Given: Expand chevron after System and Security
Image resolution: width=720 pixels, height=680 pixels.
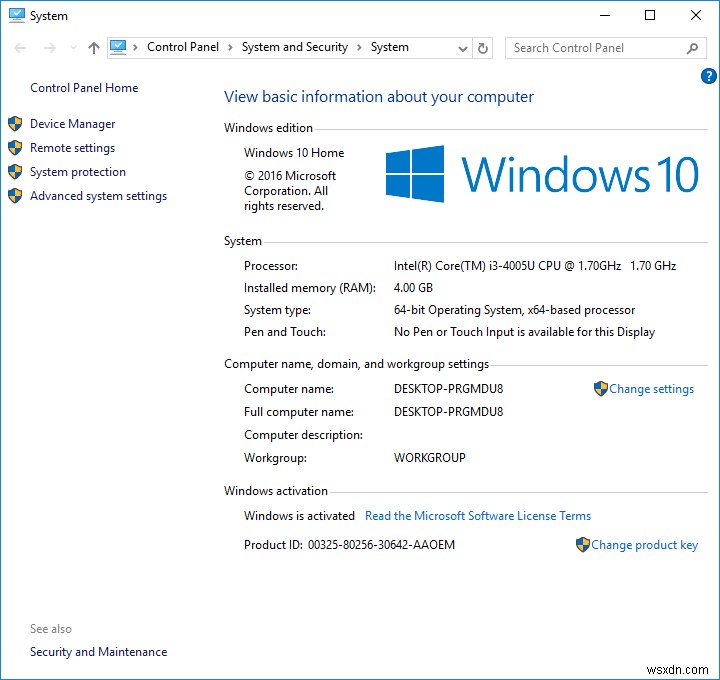Looking at the screenshot, I should pyautogui.click(x=360, y=47).
